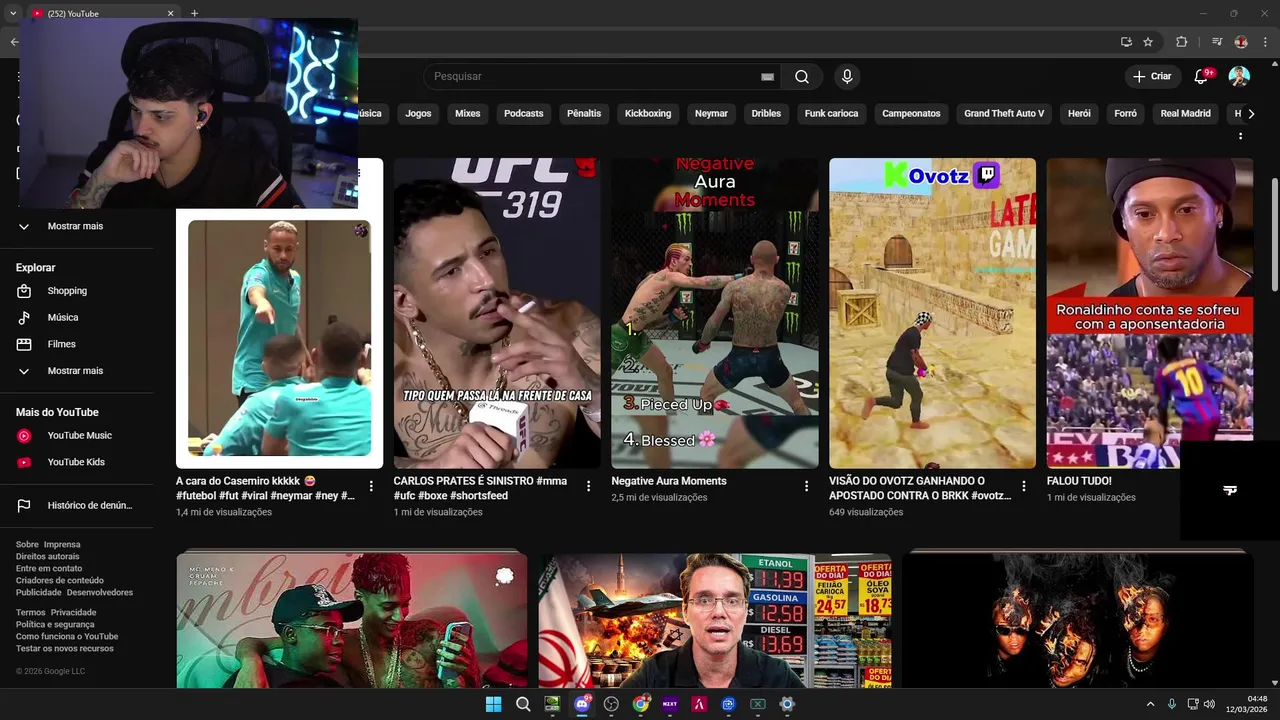Select the Mixes chip
Viewport: 1280px width, 720px height.
point(468,114)
